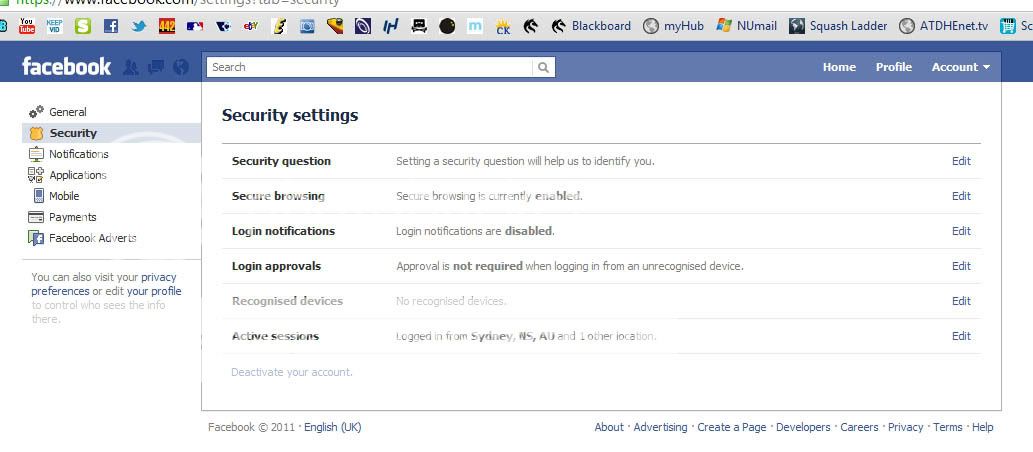Click the eBay bookmark icon

[251, 26]
